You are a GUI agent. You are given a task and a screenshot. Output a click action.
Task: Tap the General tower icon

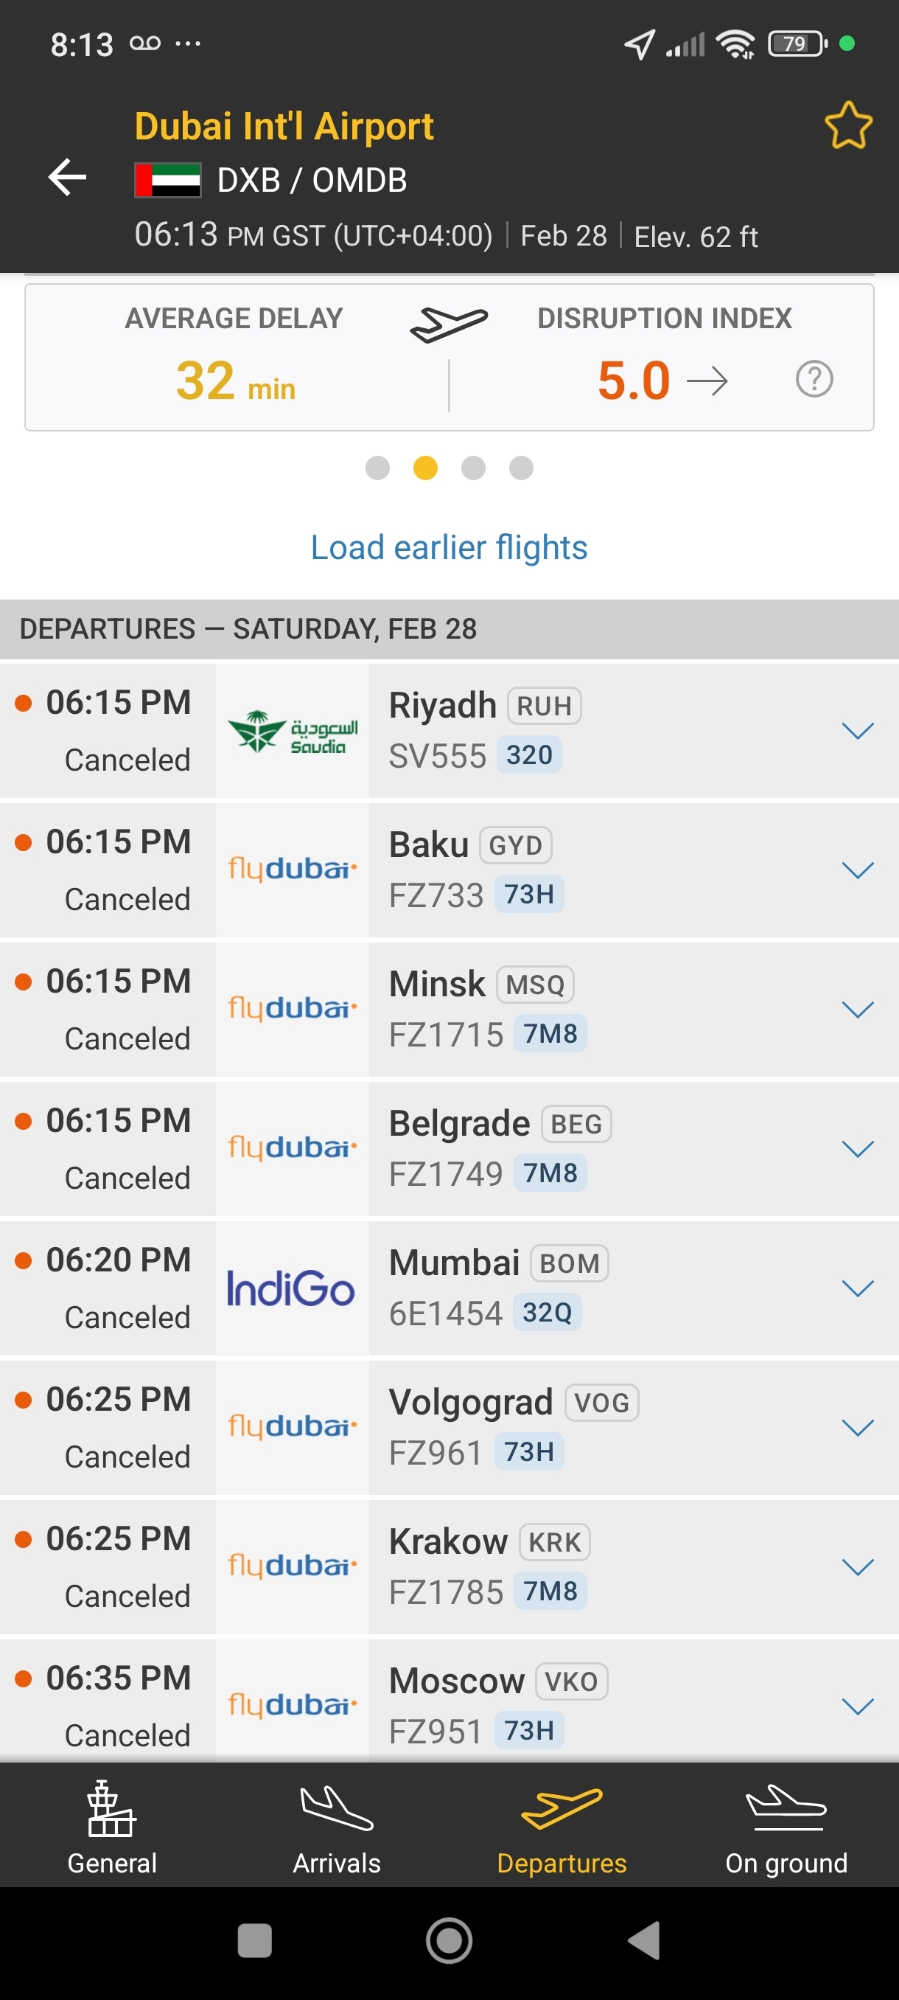pos(111,1809)
